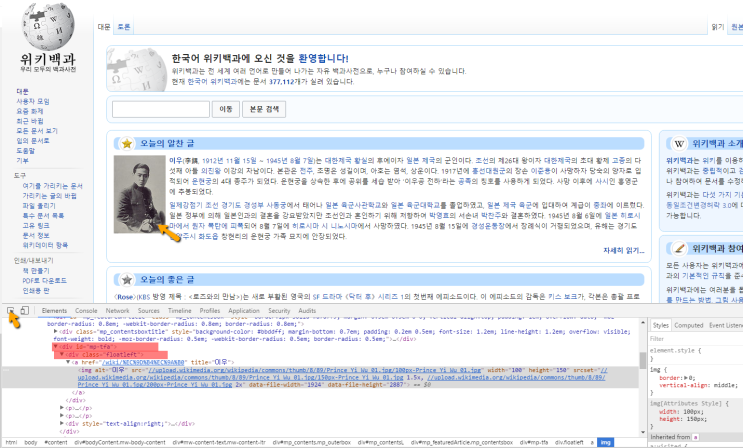
Task: Collapse the a href anchor node
Action: [68, 362]
